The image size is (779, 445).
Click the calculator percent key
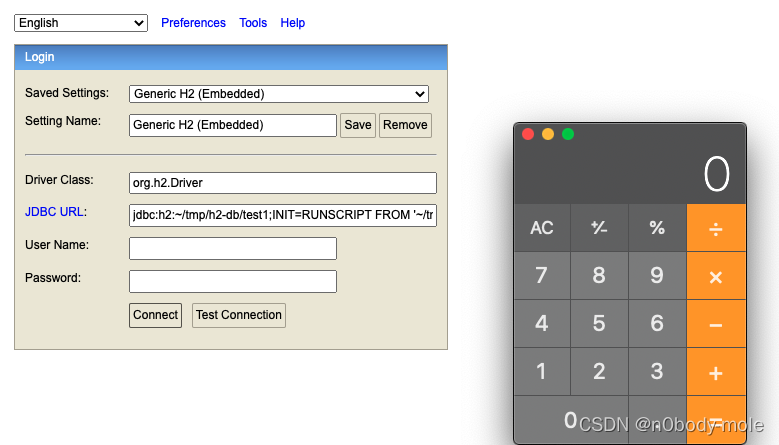point(657,228)
